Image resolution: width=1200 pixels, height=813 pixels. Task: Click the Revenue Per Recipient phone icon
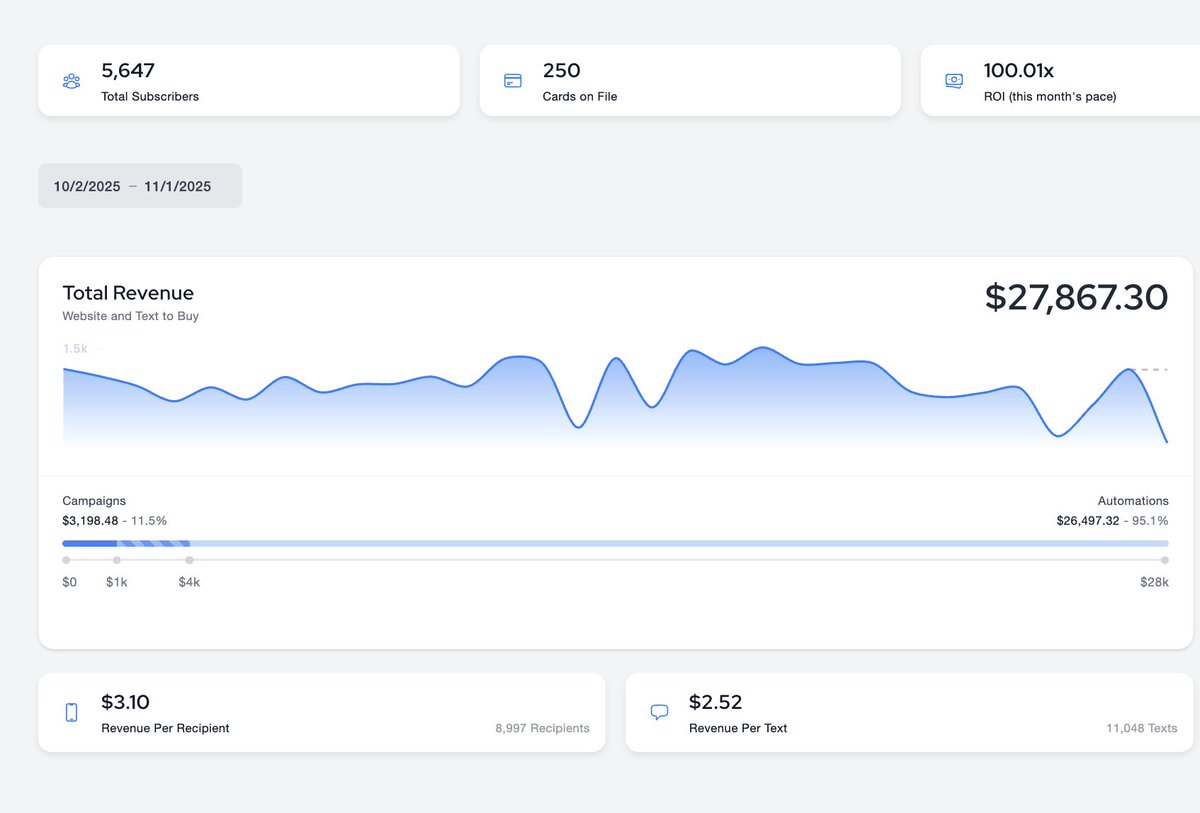coord(71,712)
